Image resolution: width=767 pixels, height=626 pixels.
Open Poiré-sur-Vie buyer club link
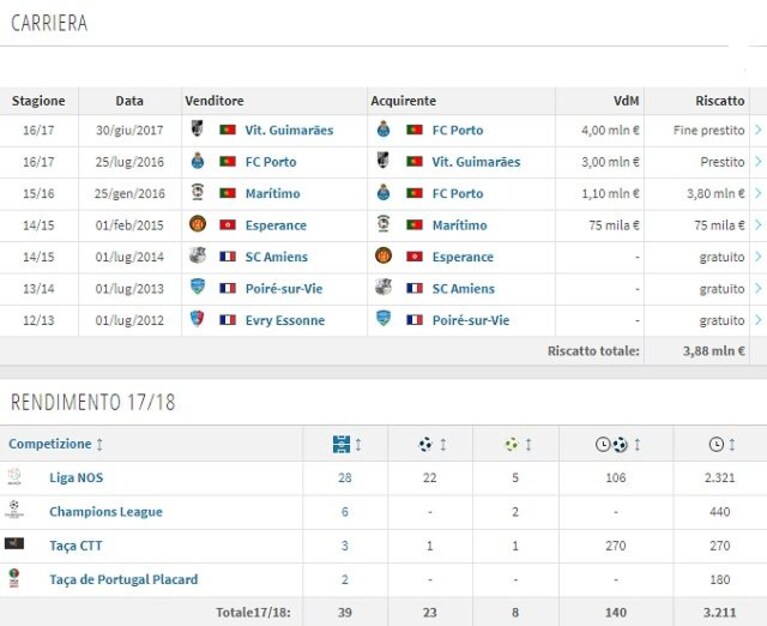(471, 320)
